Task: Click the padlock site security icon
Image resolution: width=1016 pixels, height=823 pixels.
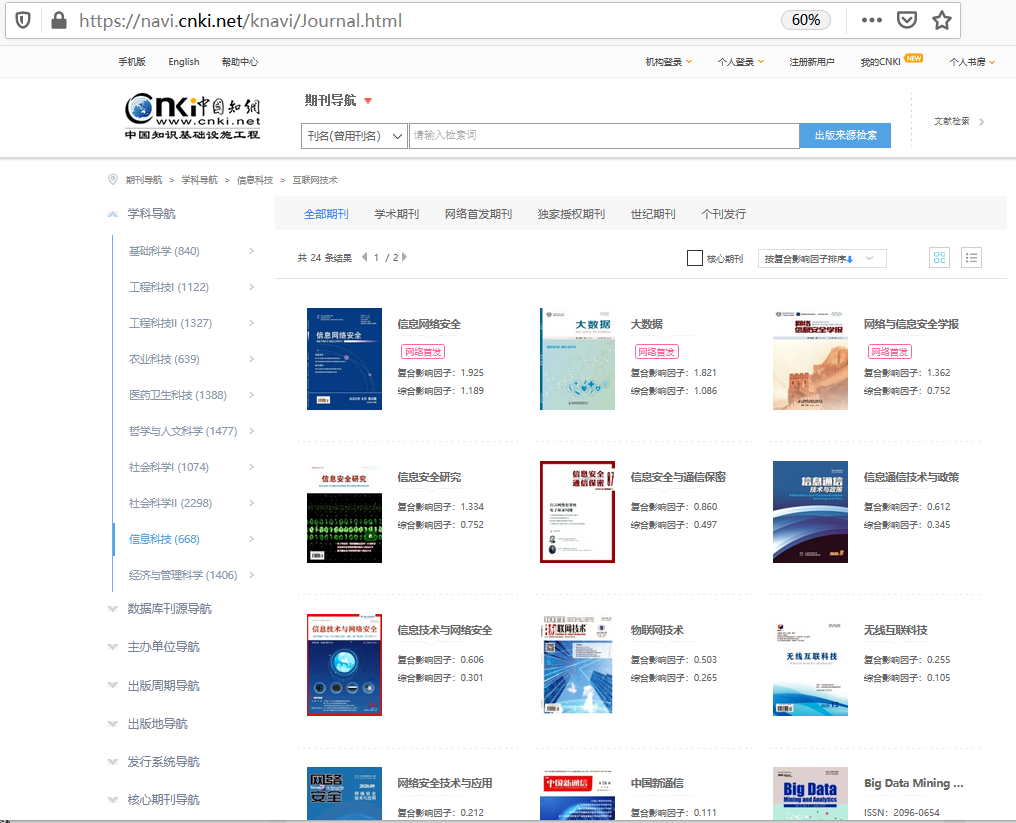Action: tap(59, 21)
